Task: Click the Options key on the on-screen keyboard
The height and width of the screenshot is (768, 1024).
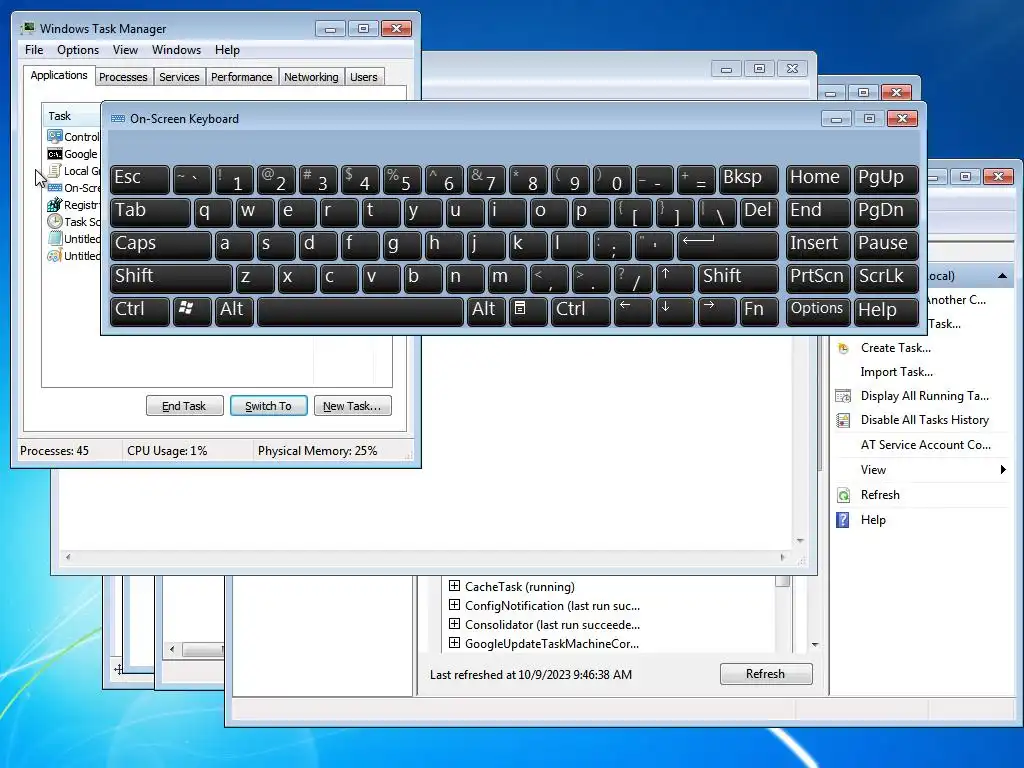Action: pos(817,311)
